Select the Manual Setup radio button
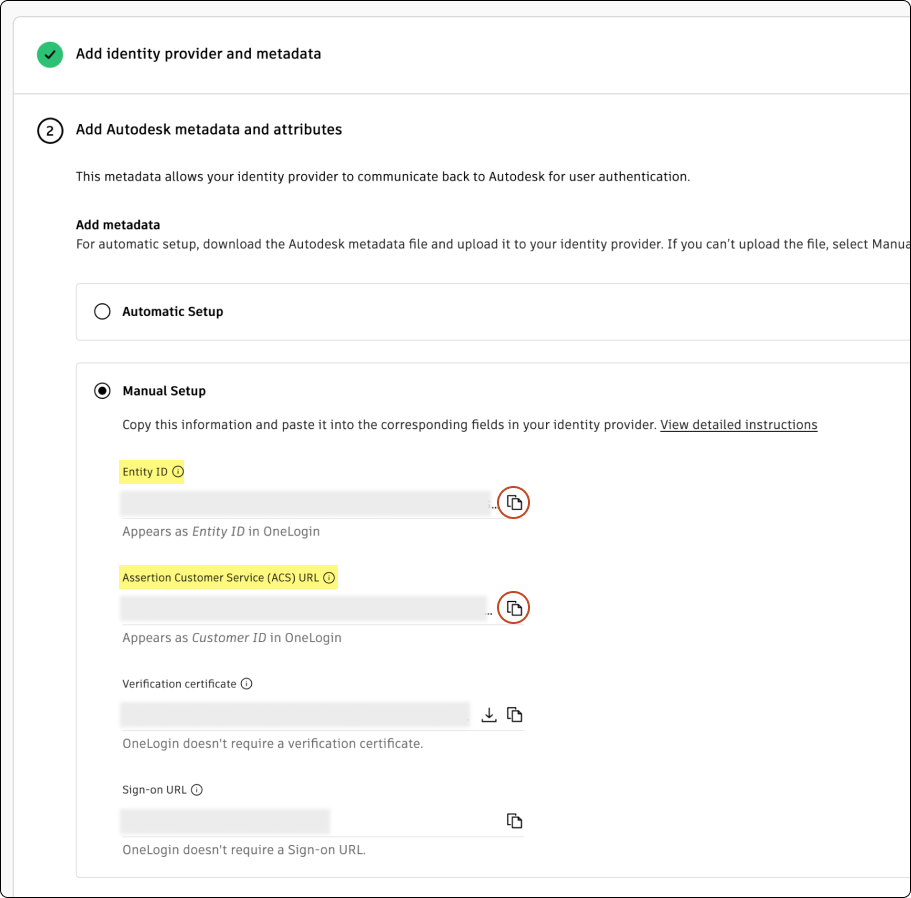Screen dimensions: 911x898 [102, 391]
